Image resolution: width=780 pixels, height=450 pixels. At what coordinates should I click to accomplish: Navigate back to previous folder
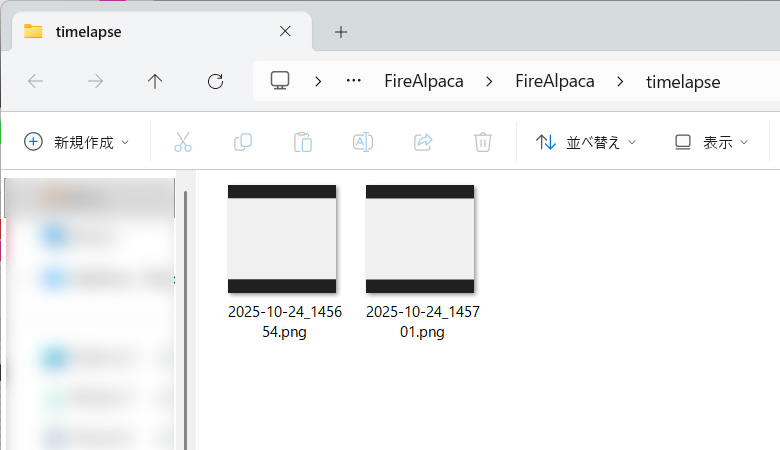pyautogui.click(x=35, y=82)
